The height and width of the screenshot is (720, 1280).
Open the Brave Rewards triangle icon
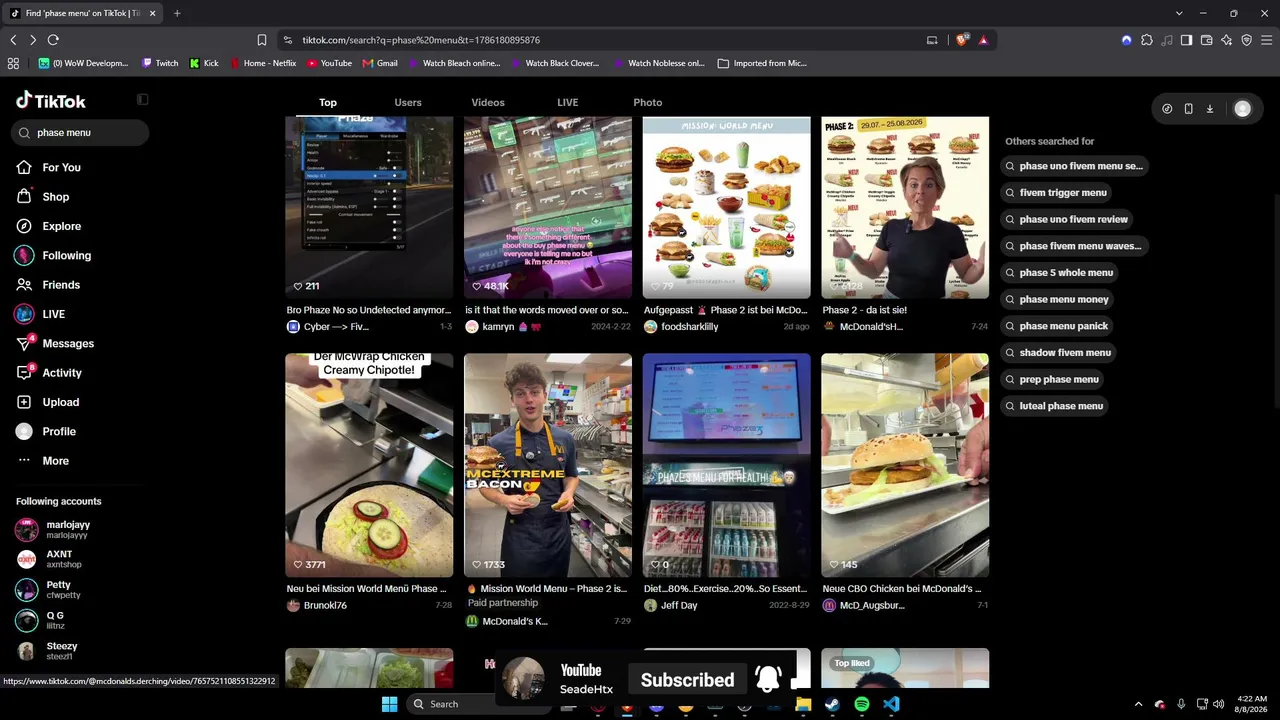(x=983, y=40)
